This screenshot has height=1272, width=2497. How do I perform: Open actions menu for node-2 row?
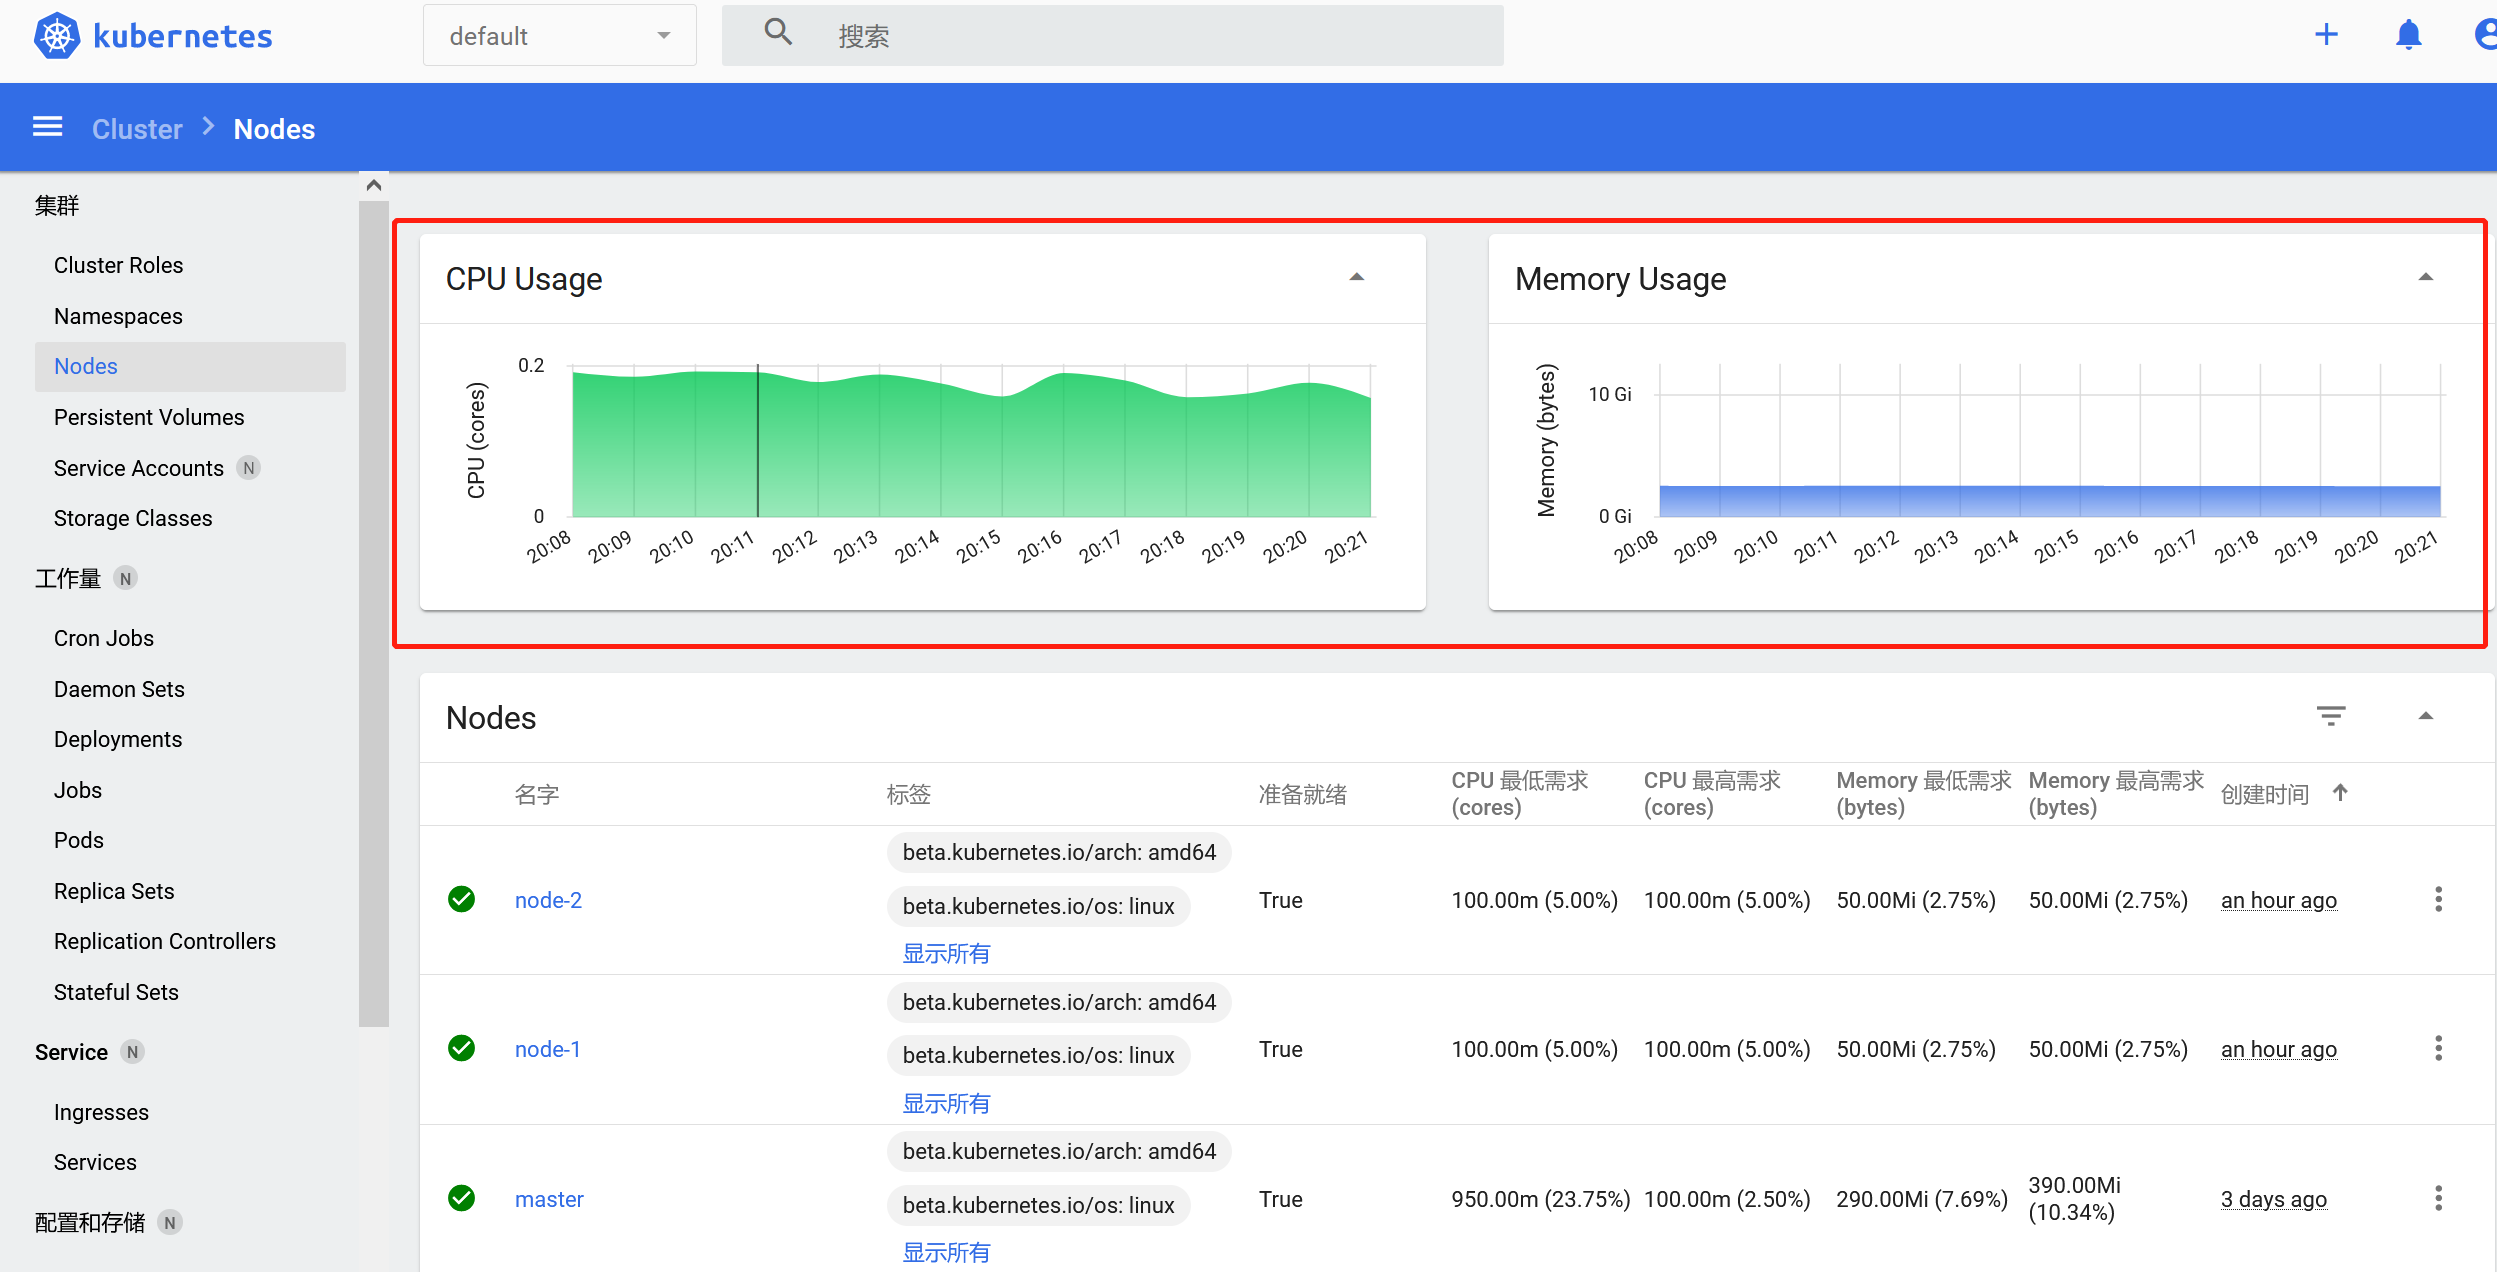click(2438, 899)
